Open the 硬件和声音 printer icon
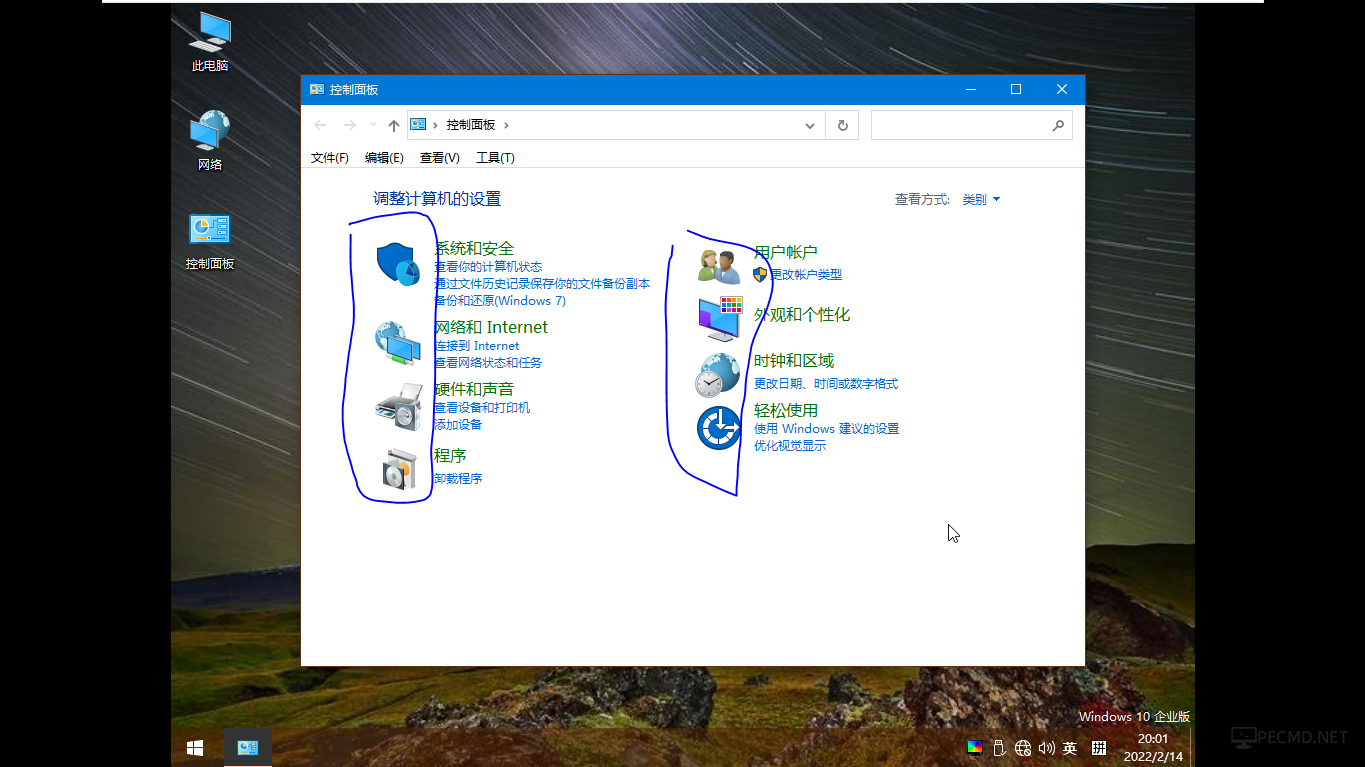Screen dimensions: 1365x767 click(x=397, y=406)
